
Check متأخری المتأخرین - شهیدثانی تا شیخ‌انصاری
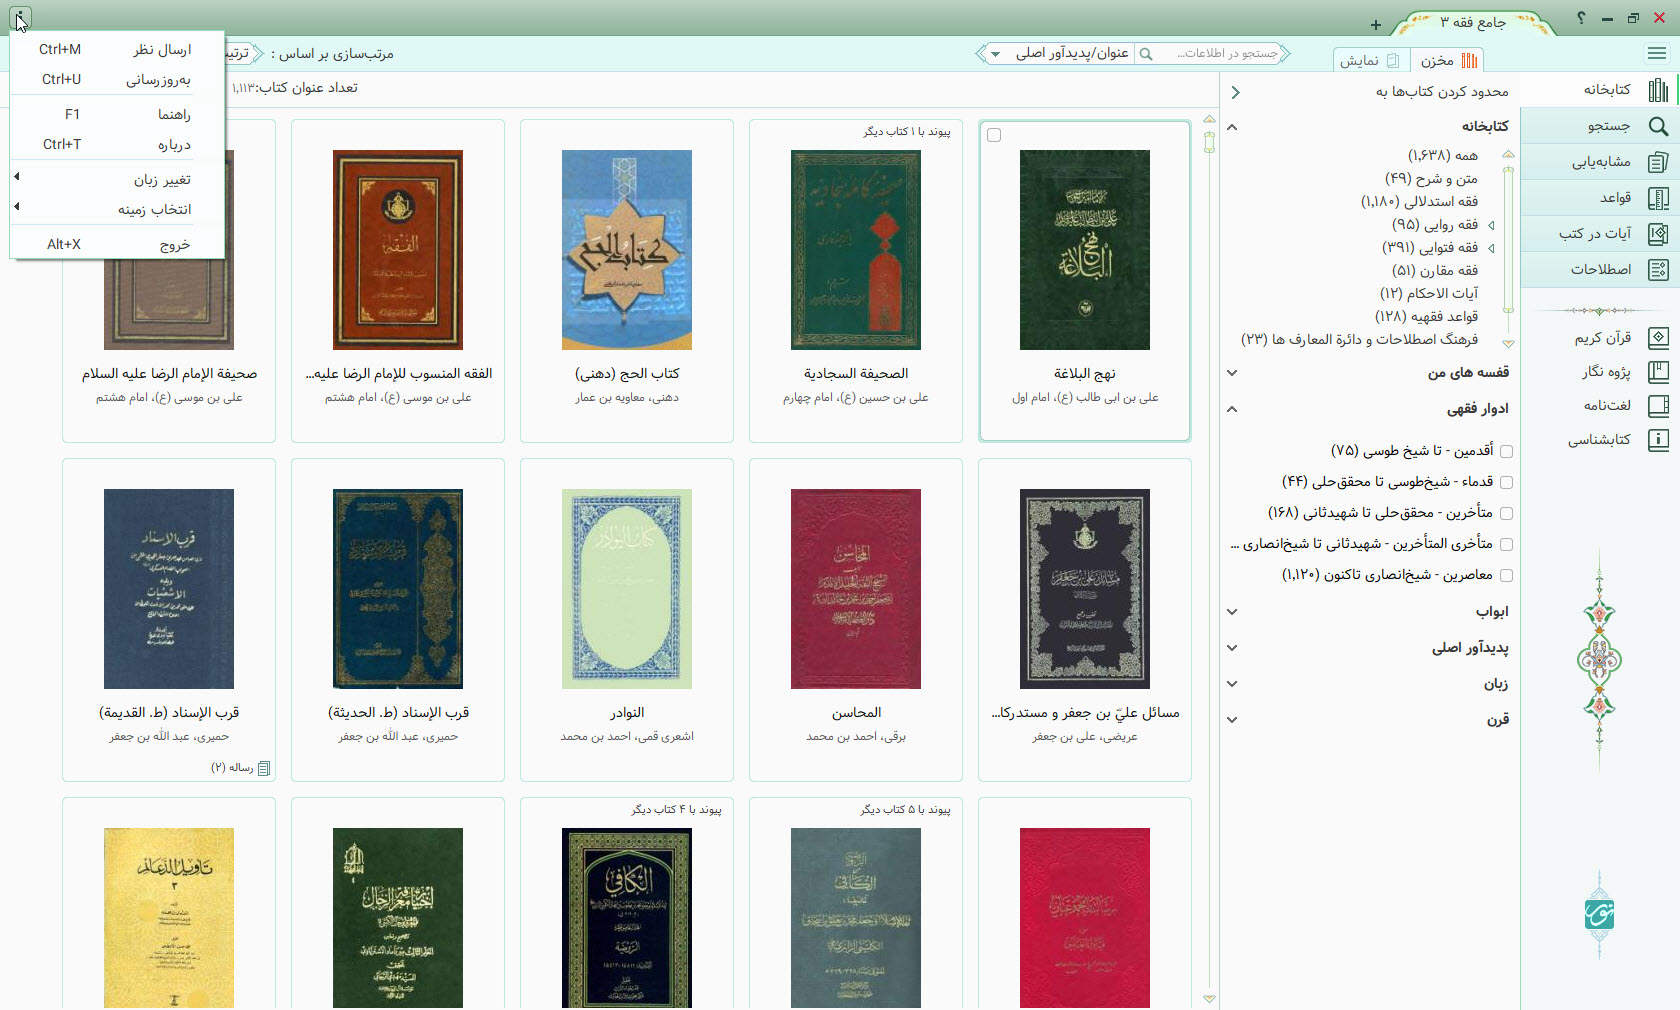coord(1507,545)
